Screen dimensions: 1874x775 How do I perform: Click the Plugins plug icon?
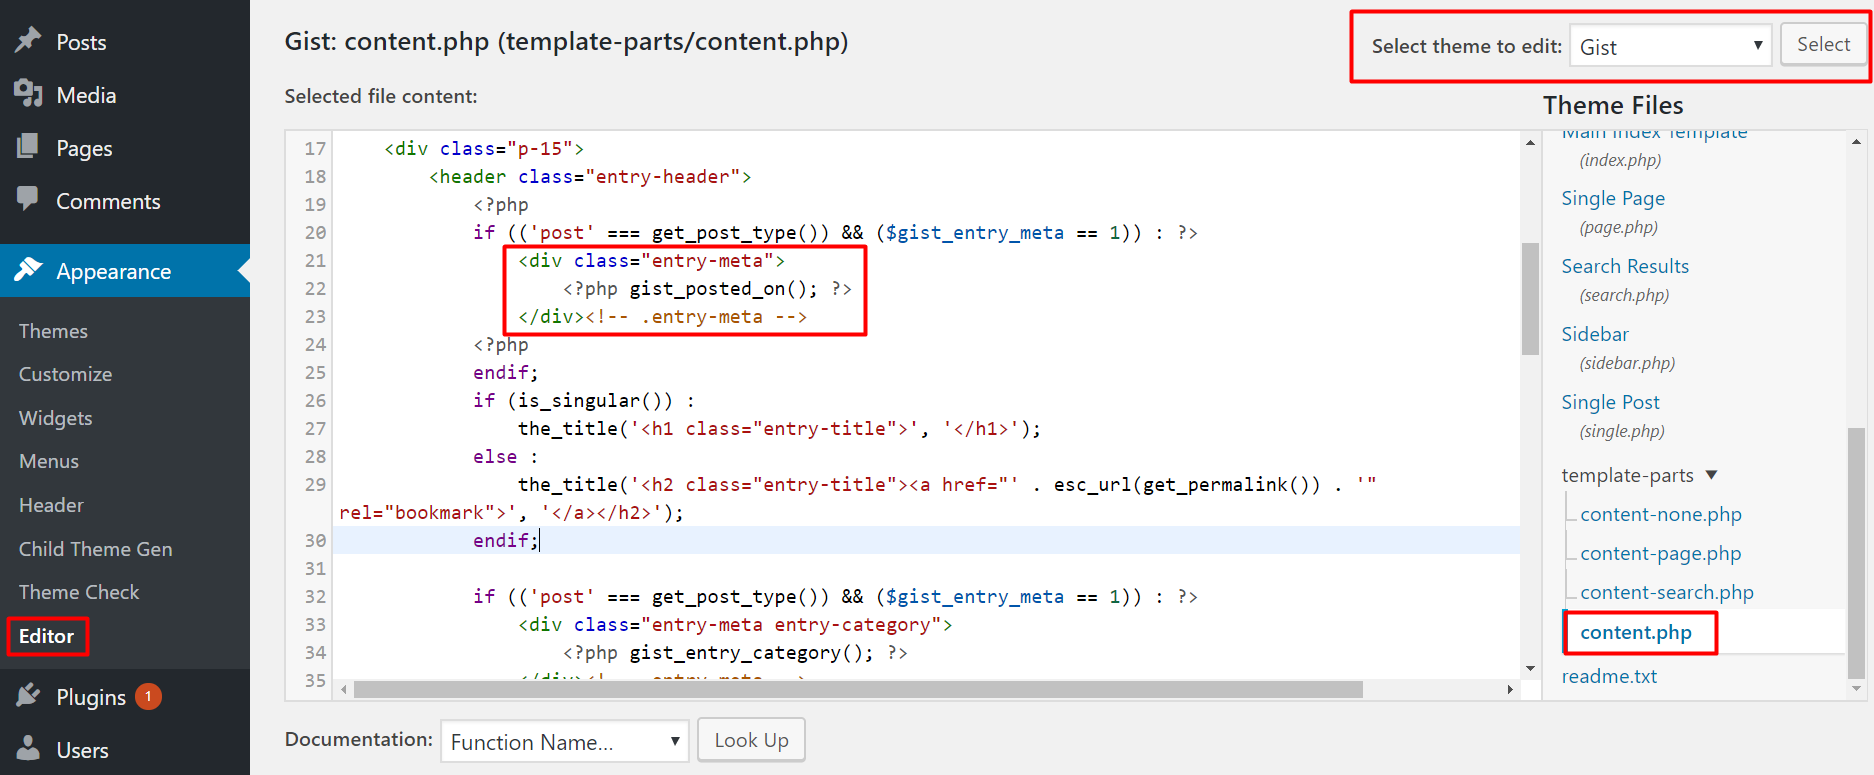[x=28, y=696]
